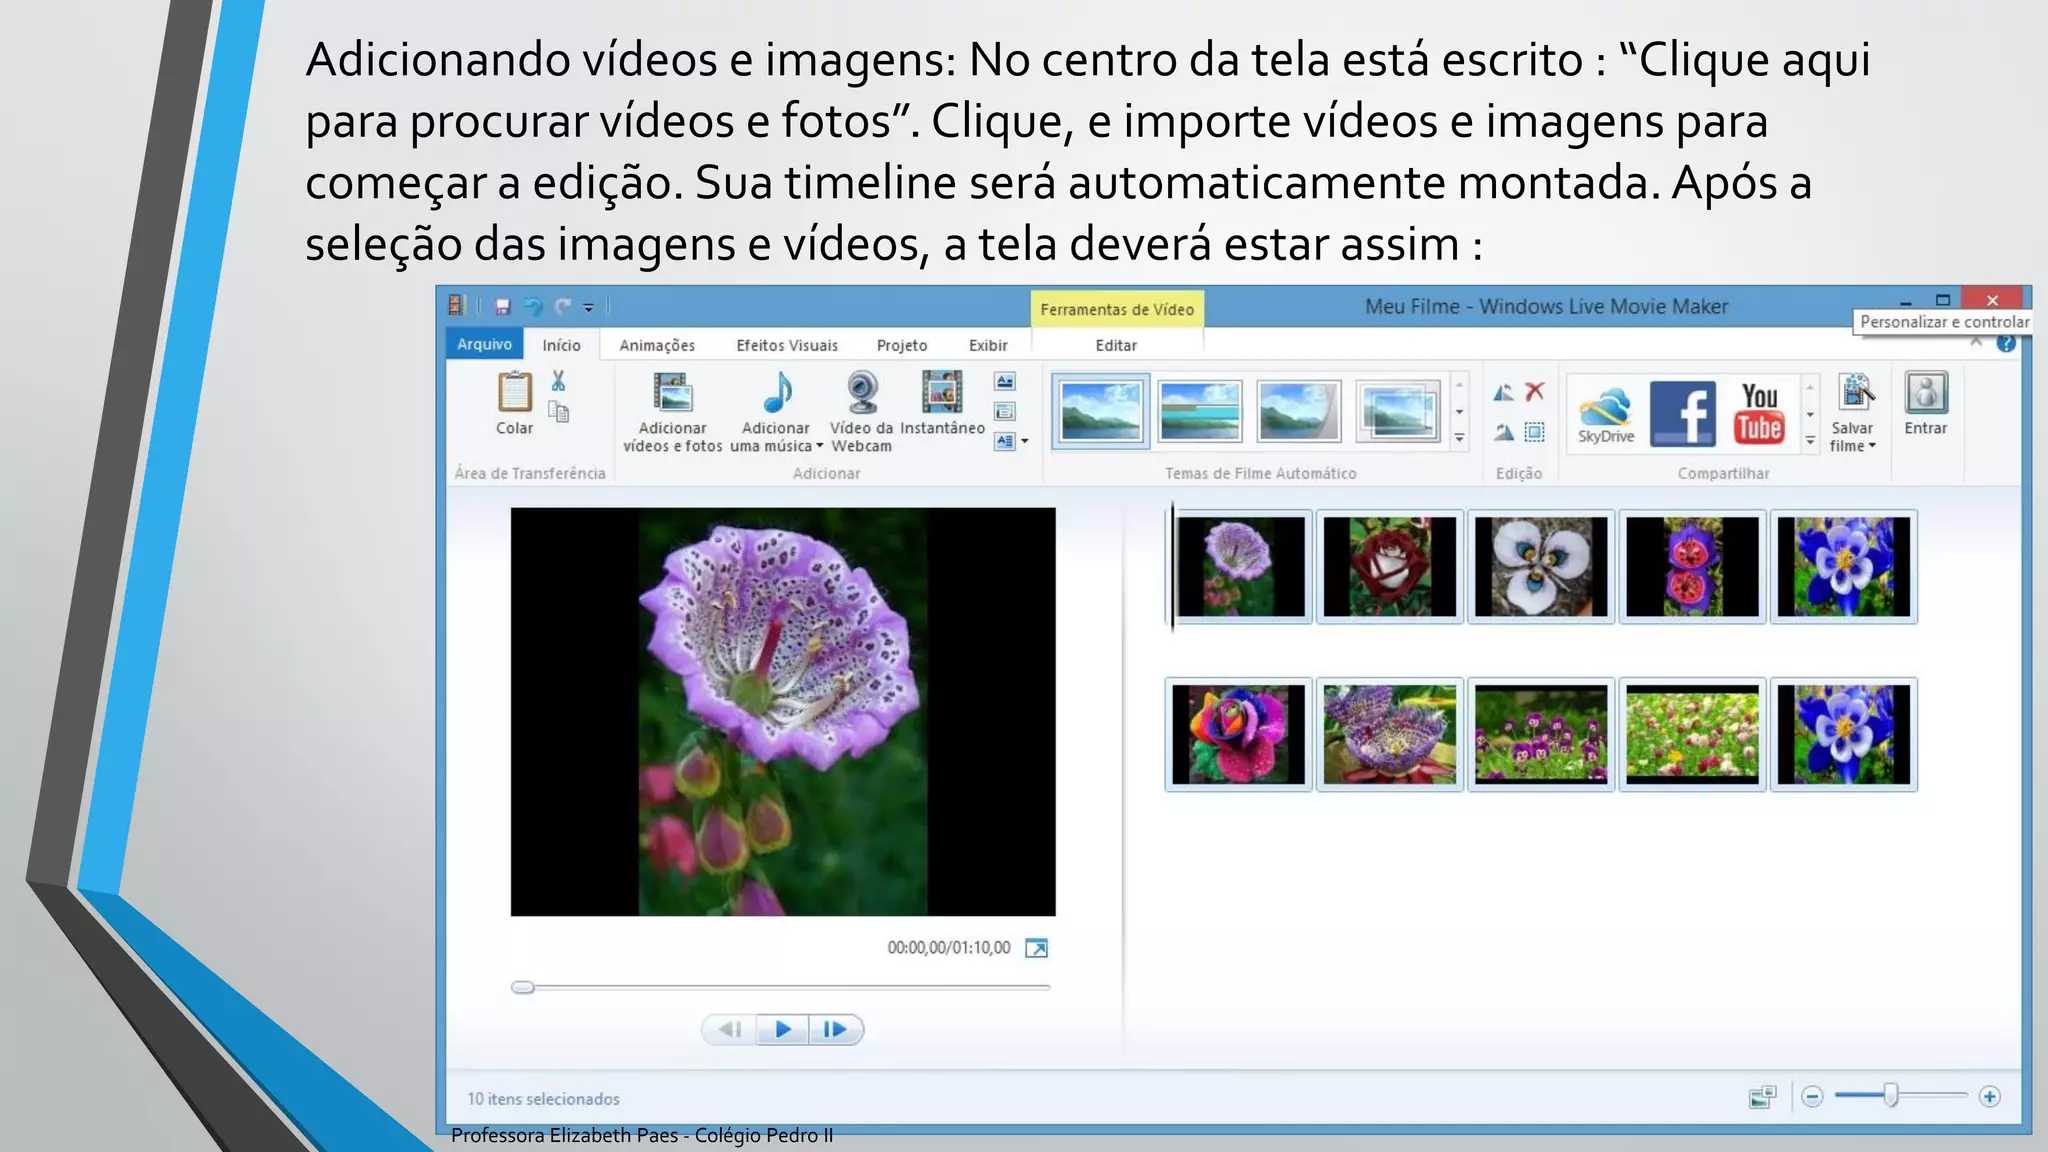This screenshot has width=2048, height=1152.
Task: Take an Instantâneo snapshot
Action: [x=942, y=392]
